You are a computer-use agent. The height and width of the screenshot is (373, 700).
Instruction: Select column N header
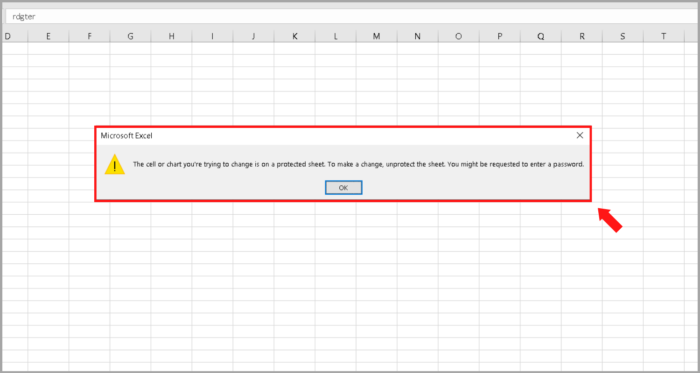pos(418,37)
